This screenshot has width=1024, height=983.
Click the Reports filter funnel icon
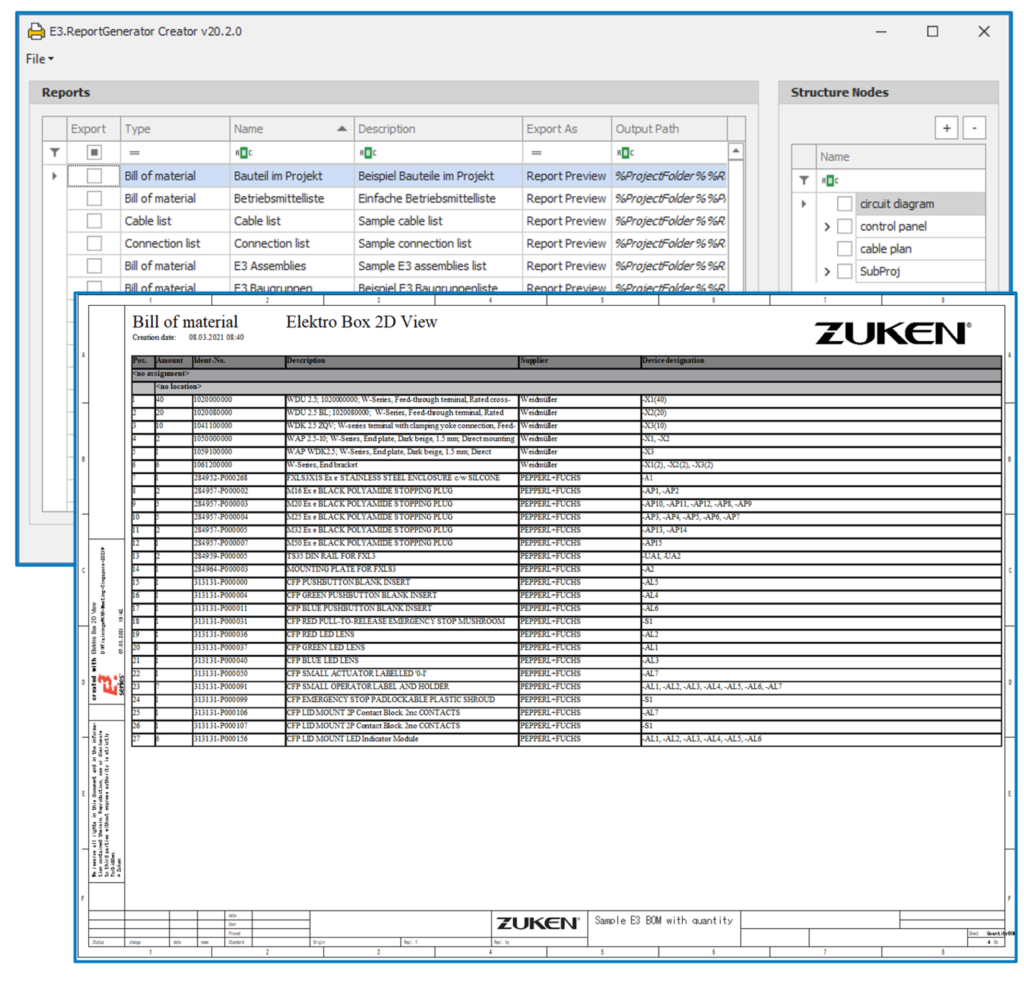coord(55,152)
